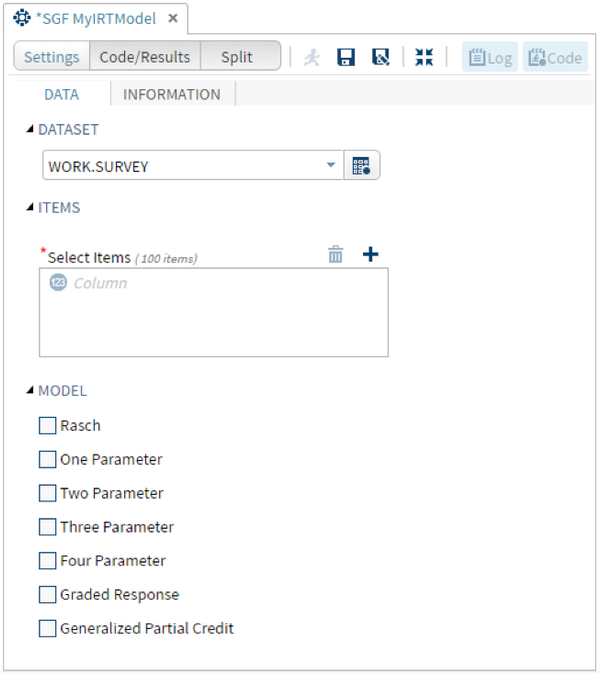Image resolution: width=600 pixels, height=674 pixels.
Task: Show the Log view
Action: pos(489,57)
